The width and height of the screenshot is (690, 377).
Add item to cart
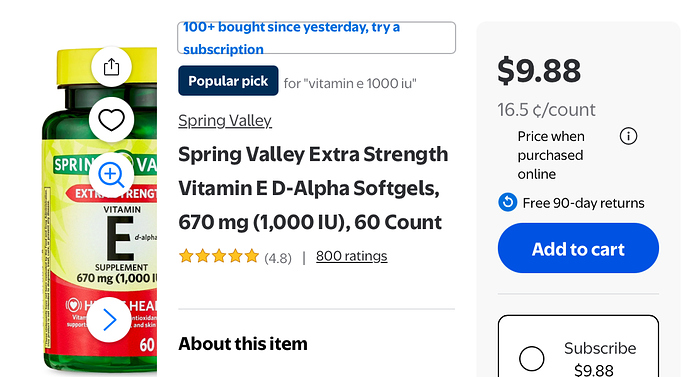pos(578,248)
